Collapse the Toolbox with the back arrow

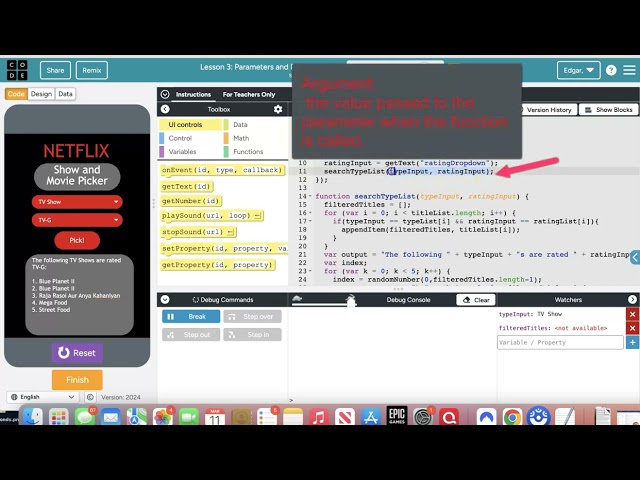(x=165, y=109)
